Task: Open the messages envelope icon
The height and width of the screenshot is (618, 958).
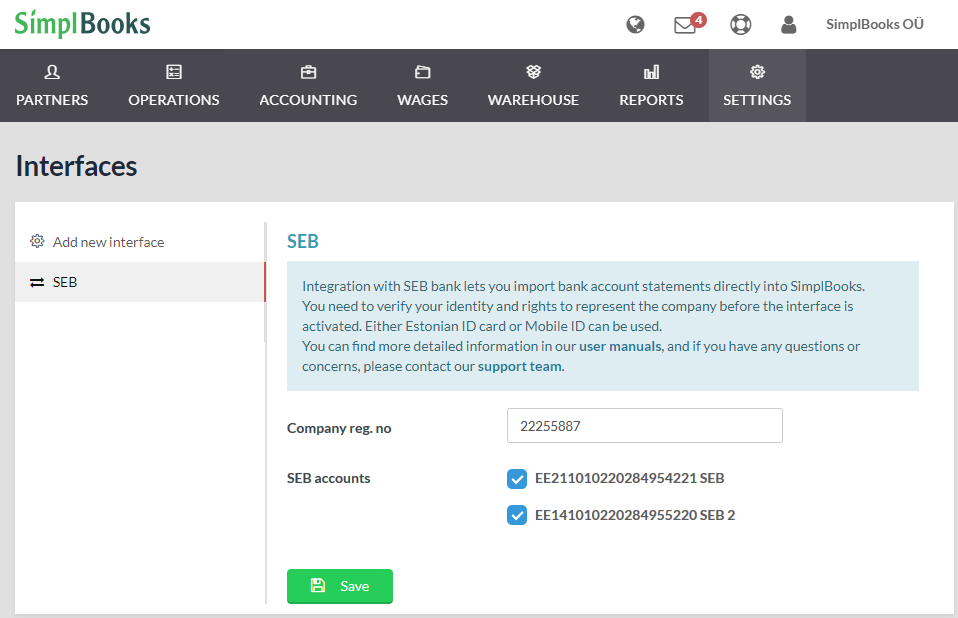Action: click(690, 24)
